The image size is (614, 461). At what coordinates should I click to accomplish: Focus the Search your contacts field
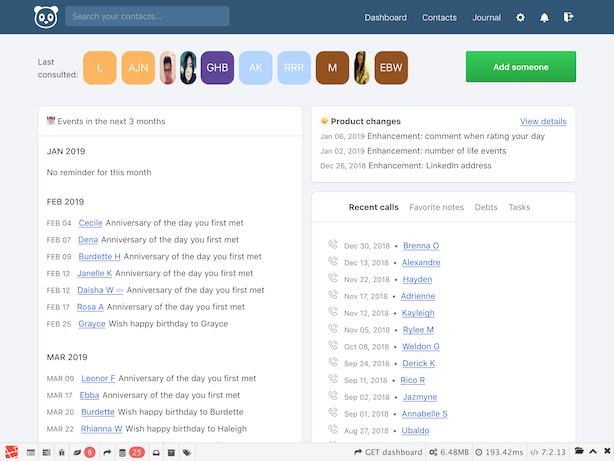[x=147, y=16]
